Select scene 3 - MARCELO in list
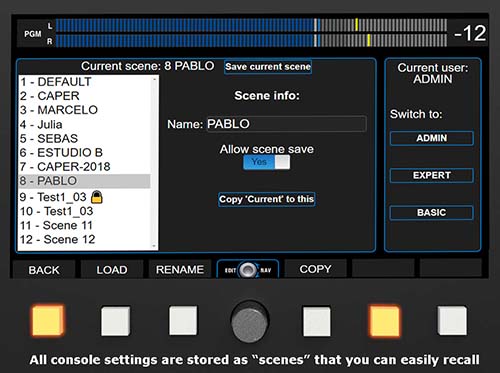Image resolution: width=500 pixels, height=373 pixels. click(x=85, y=110)
